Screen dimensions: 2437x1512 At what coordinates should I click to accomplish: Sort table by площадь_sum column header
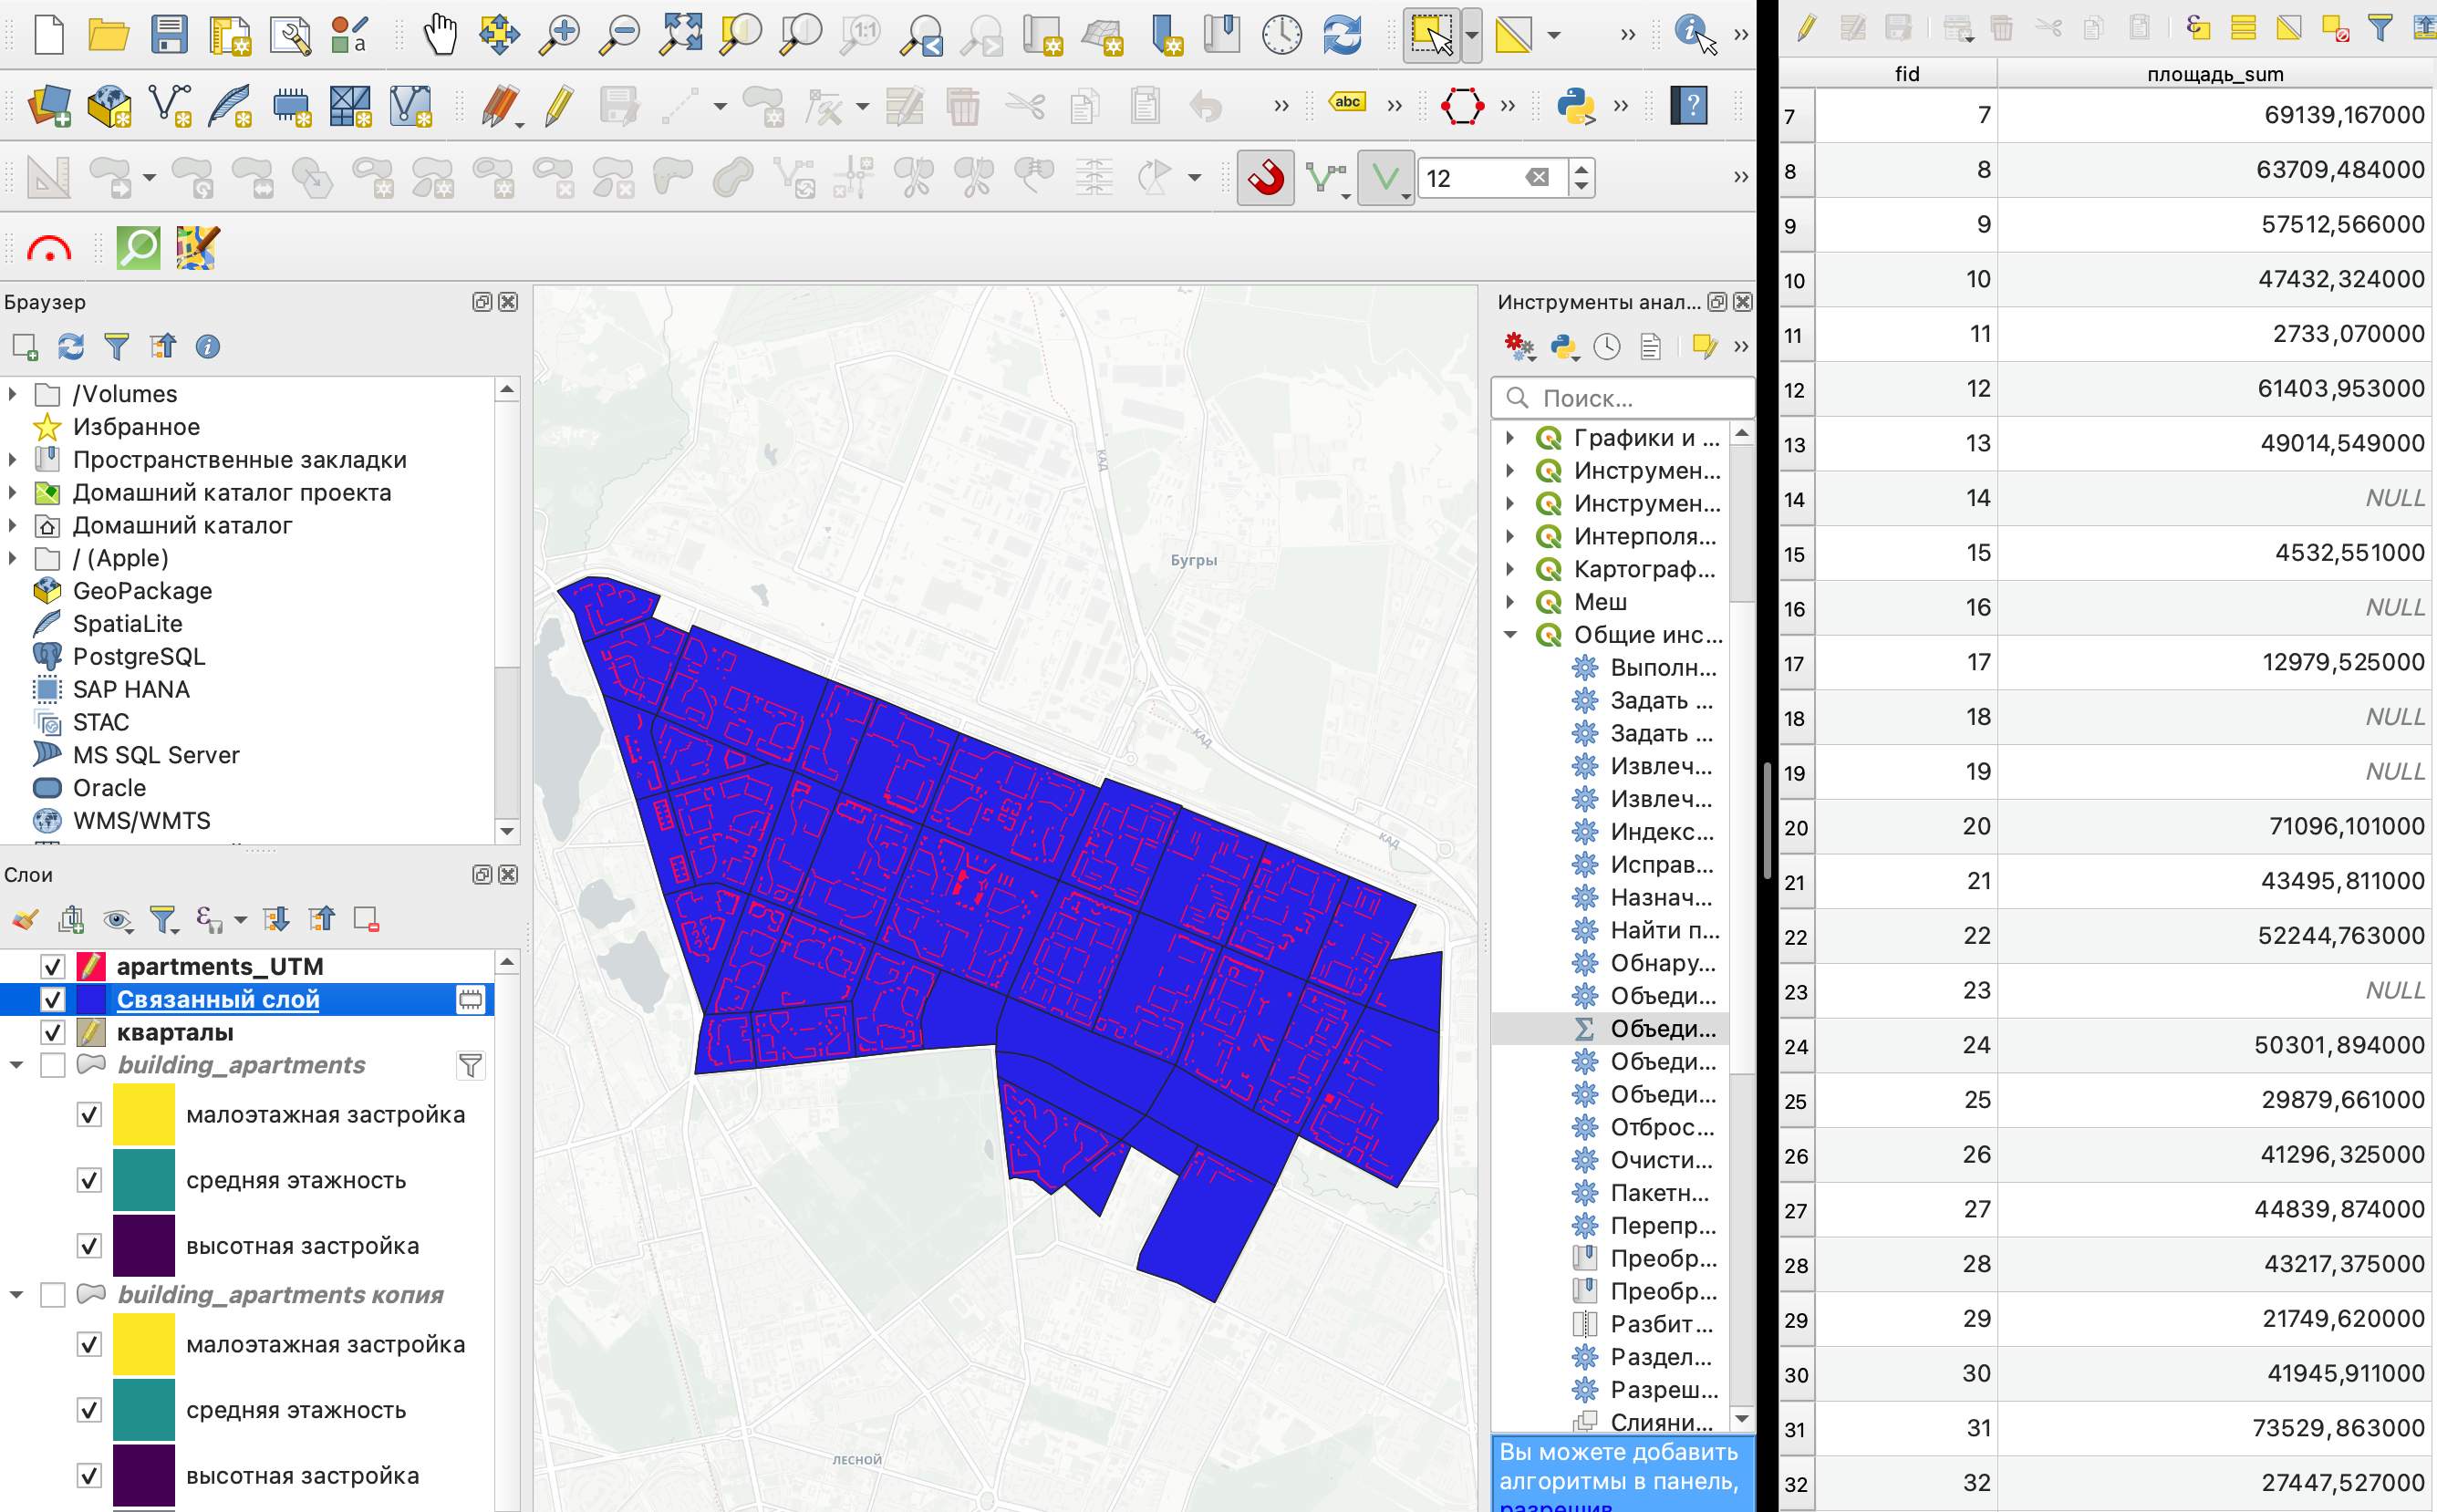click(x=2214, y=74)
